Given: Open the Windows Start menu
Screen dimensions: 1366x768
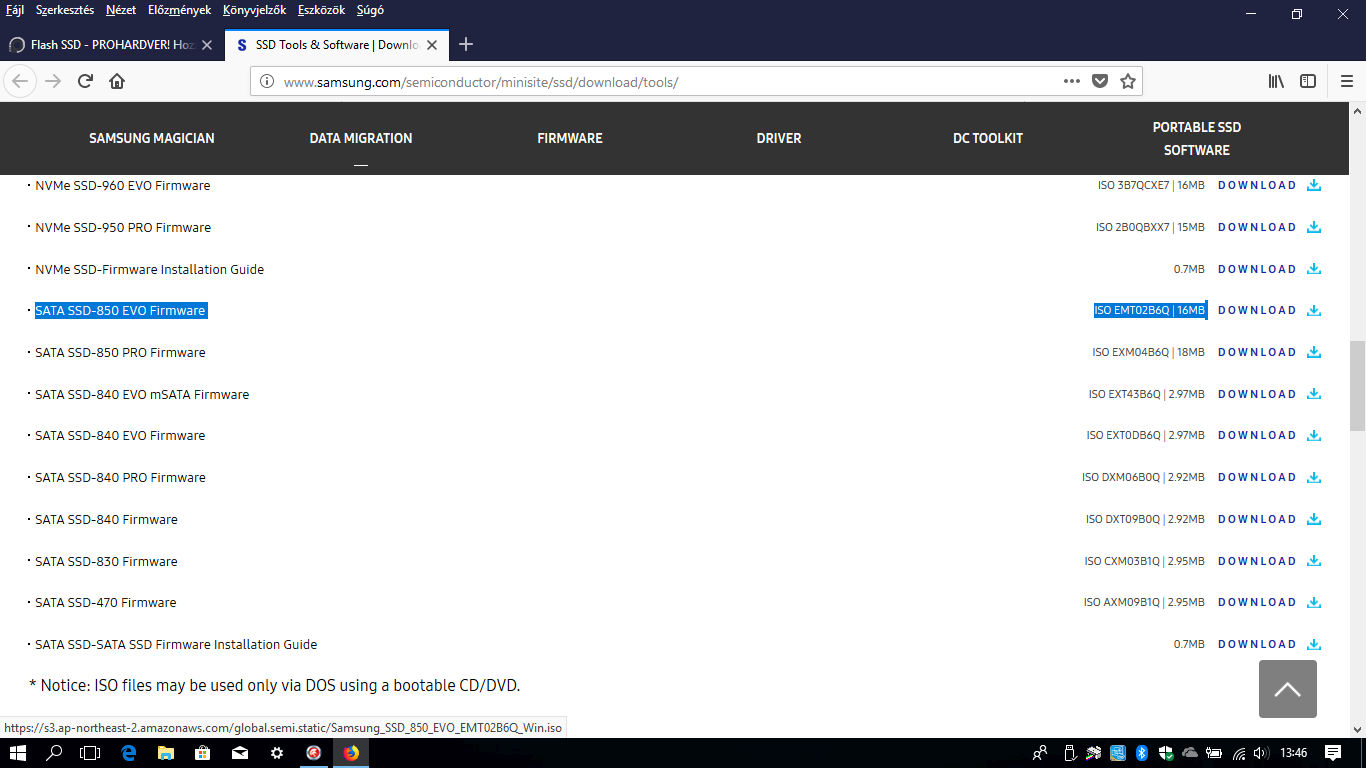Looking at the screenshot, I should pos(18,753).
